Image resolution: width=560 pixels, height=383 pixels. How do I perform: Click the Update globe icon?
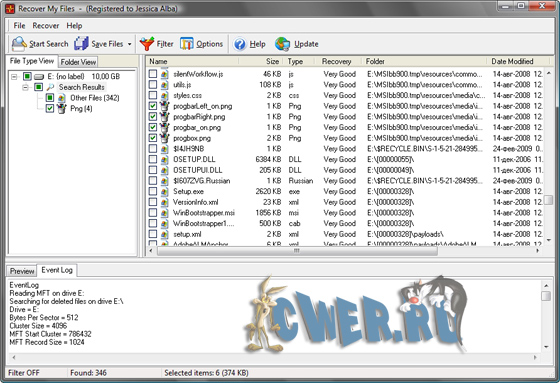[282, 44]
